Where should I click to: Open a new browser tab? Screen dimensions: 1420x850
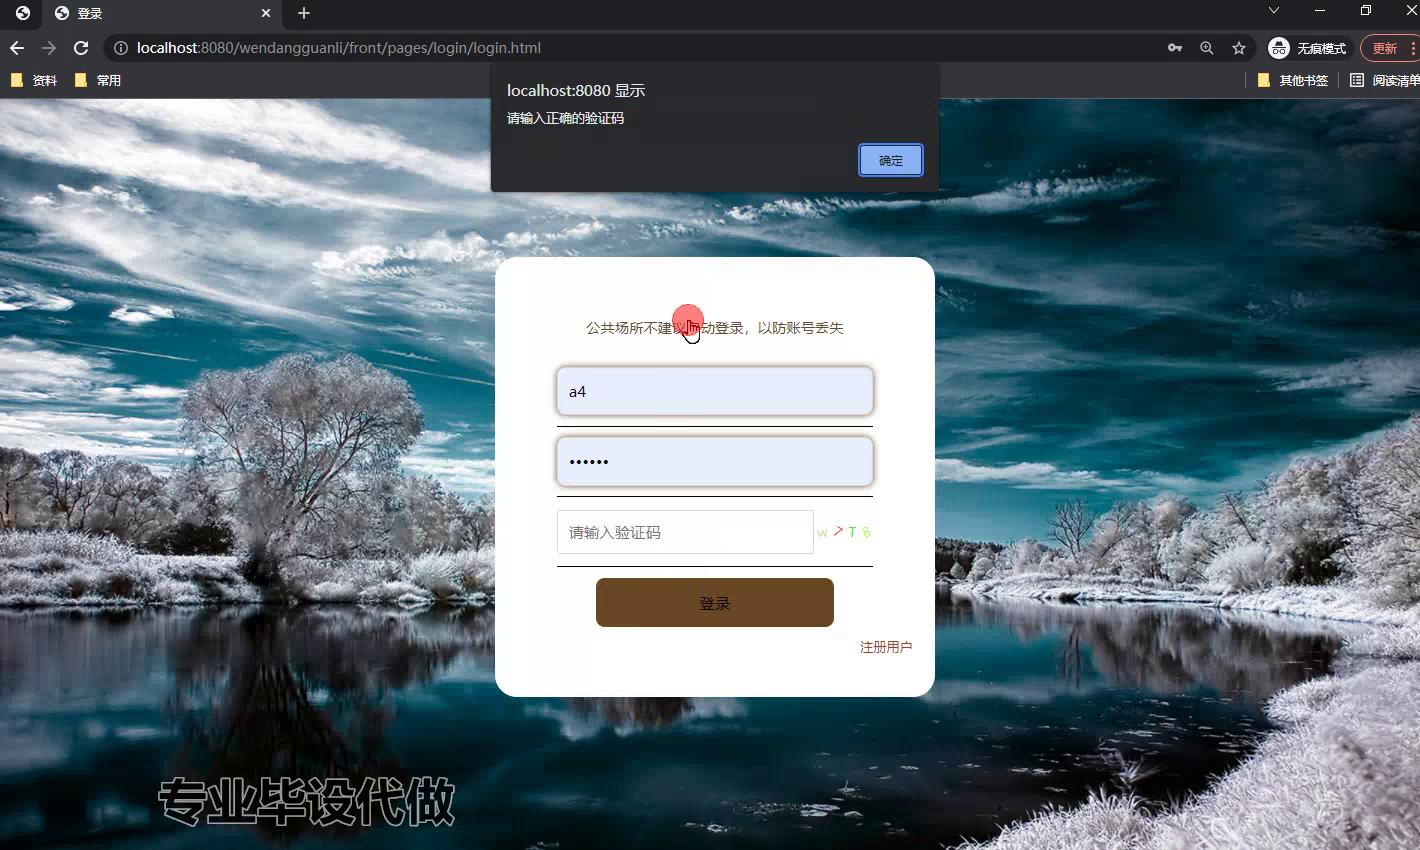point(303,13)
